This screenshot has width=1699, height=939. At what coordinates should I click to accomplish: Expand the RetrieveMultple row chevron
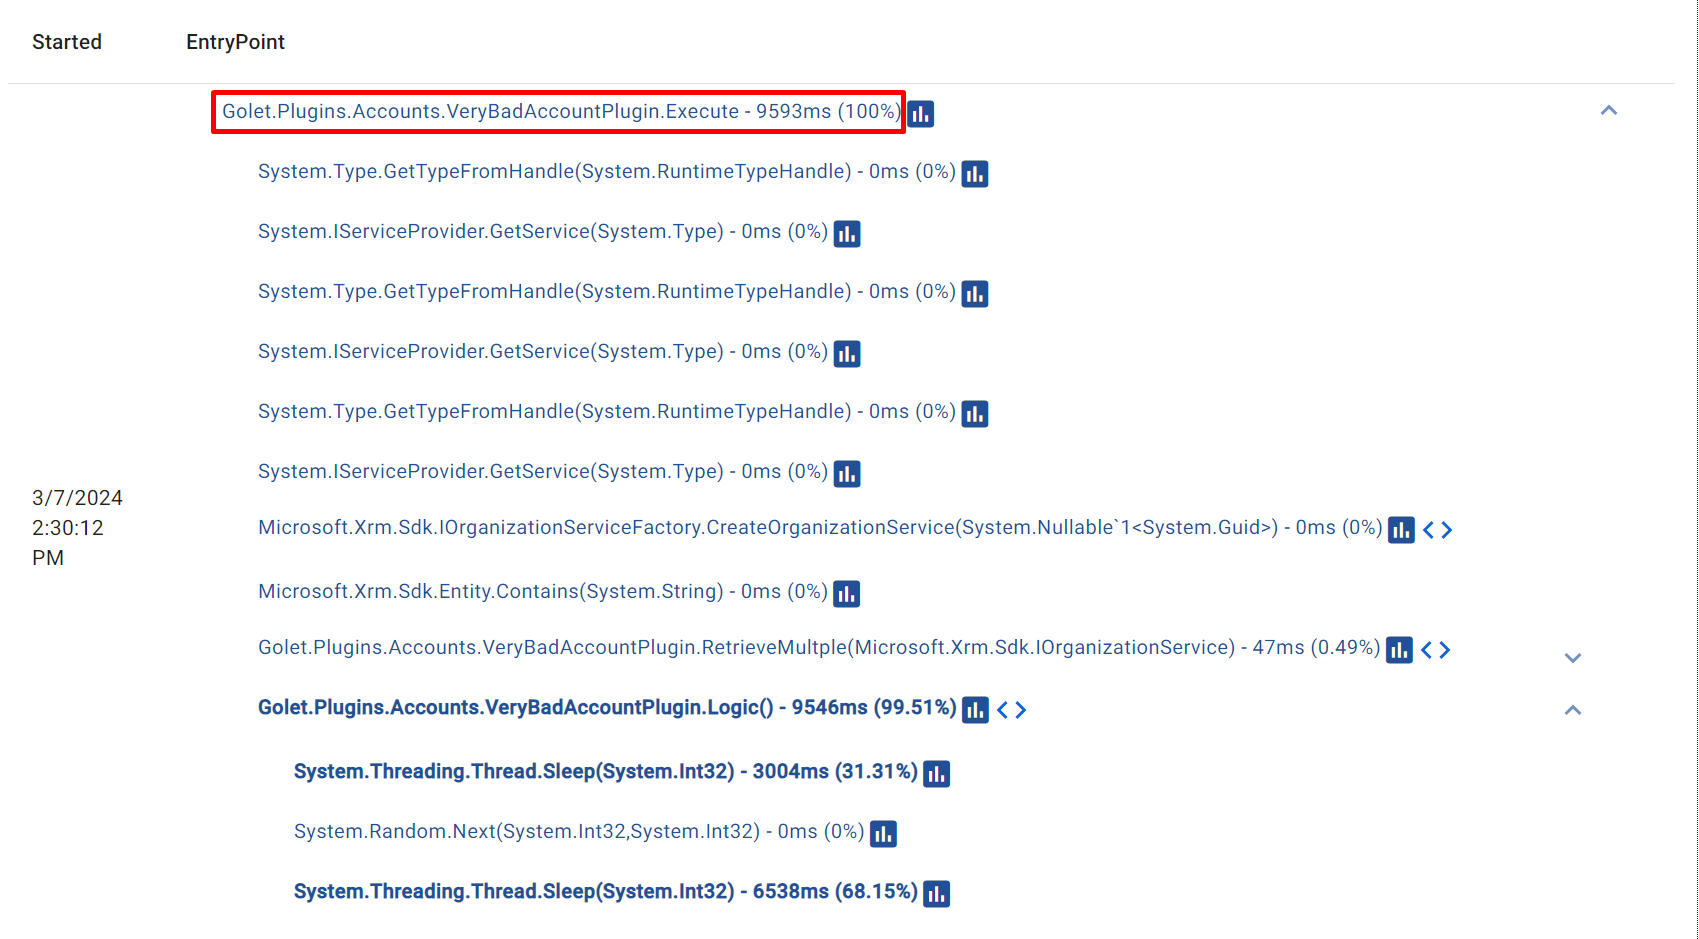coord(1573,658)
